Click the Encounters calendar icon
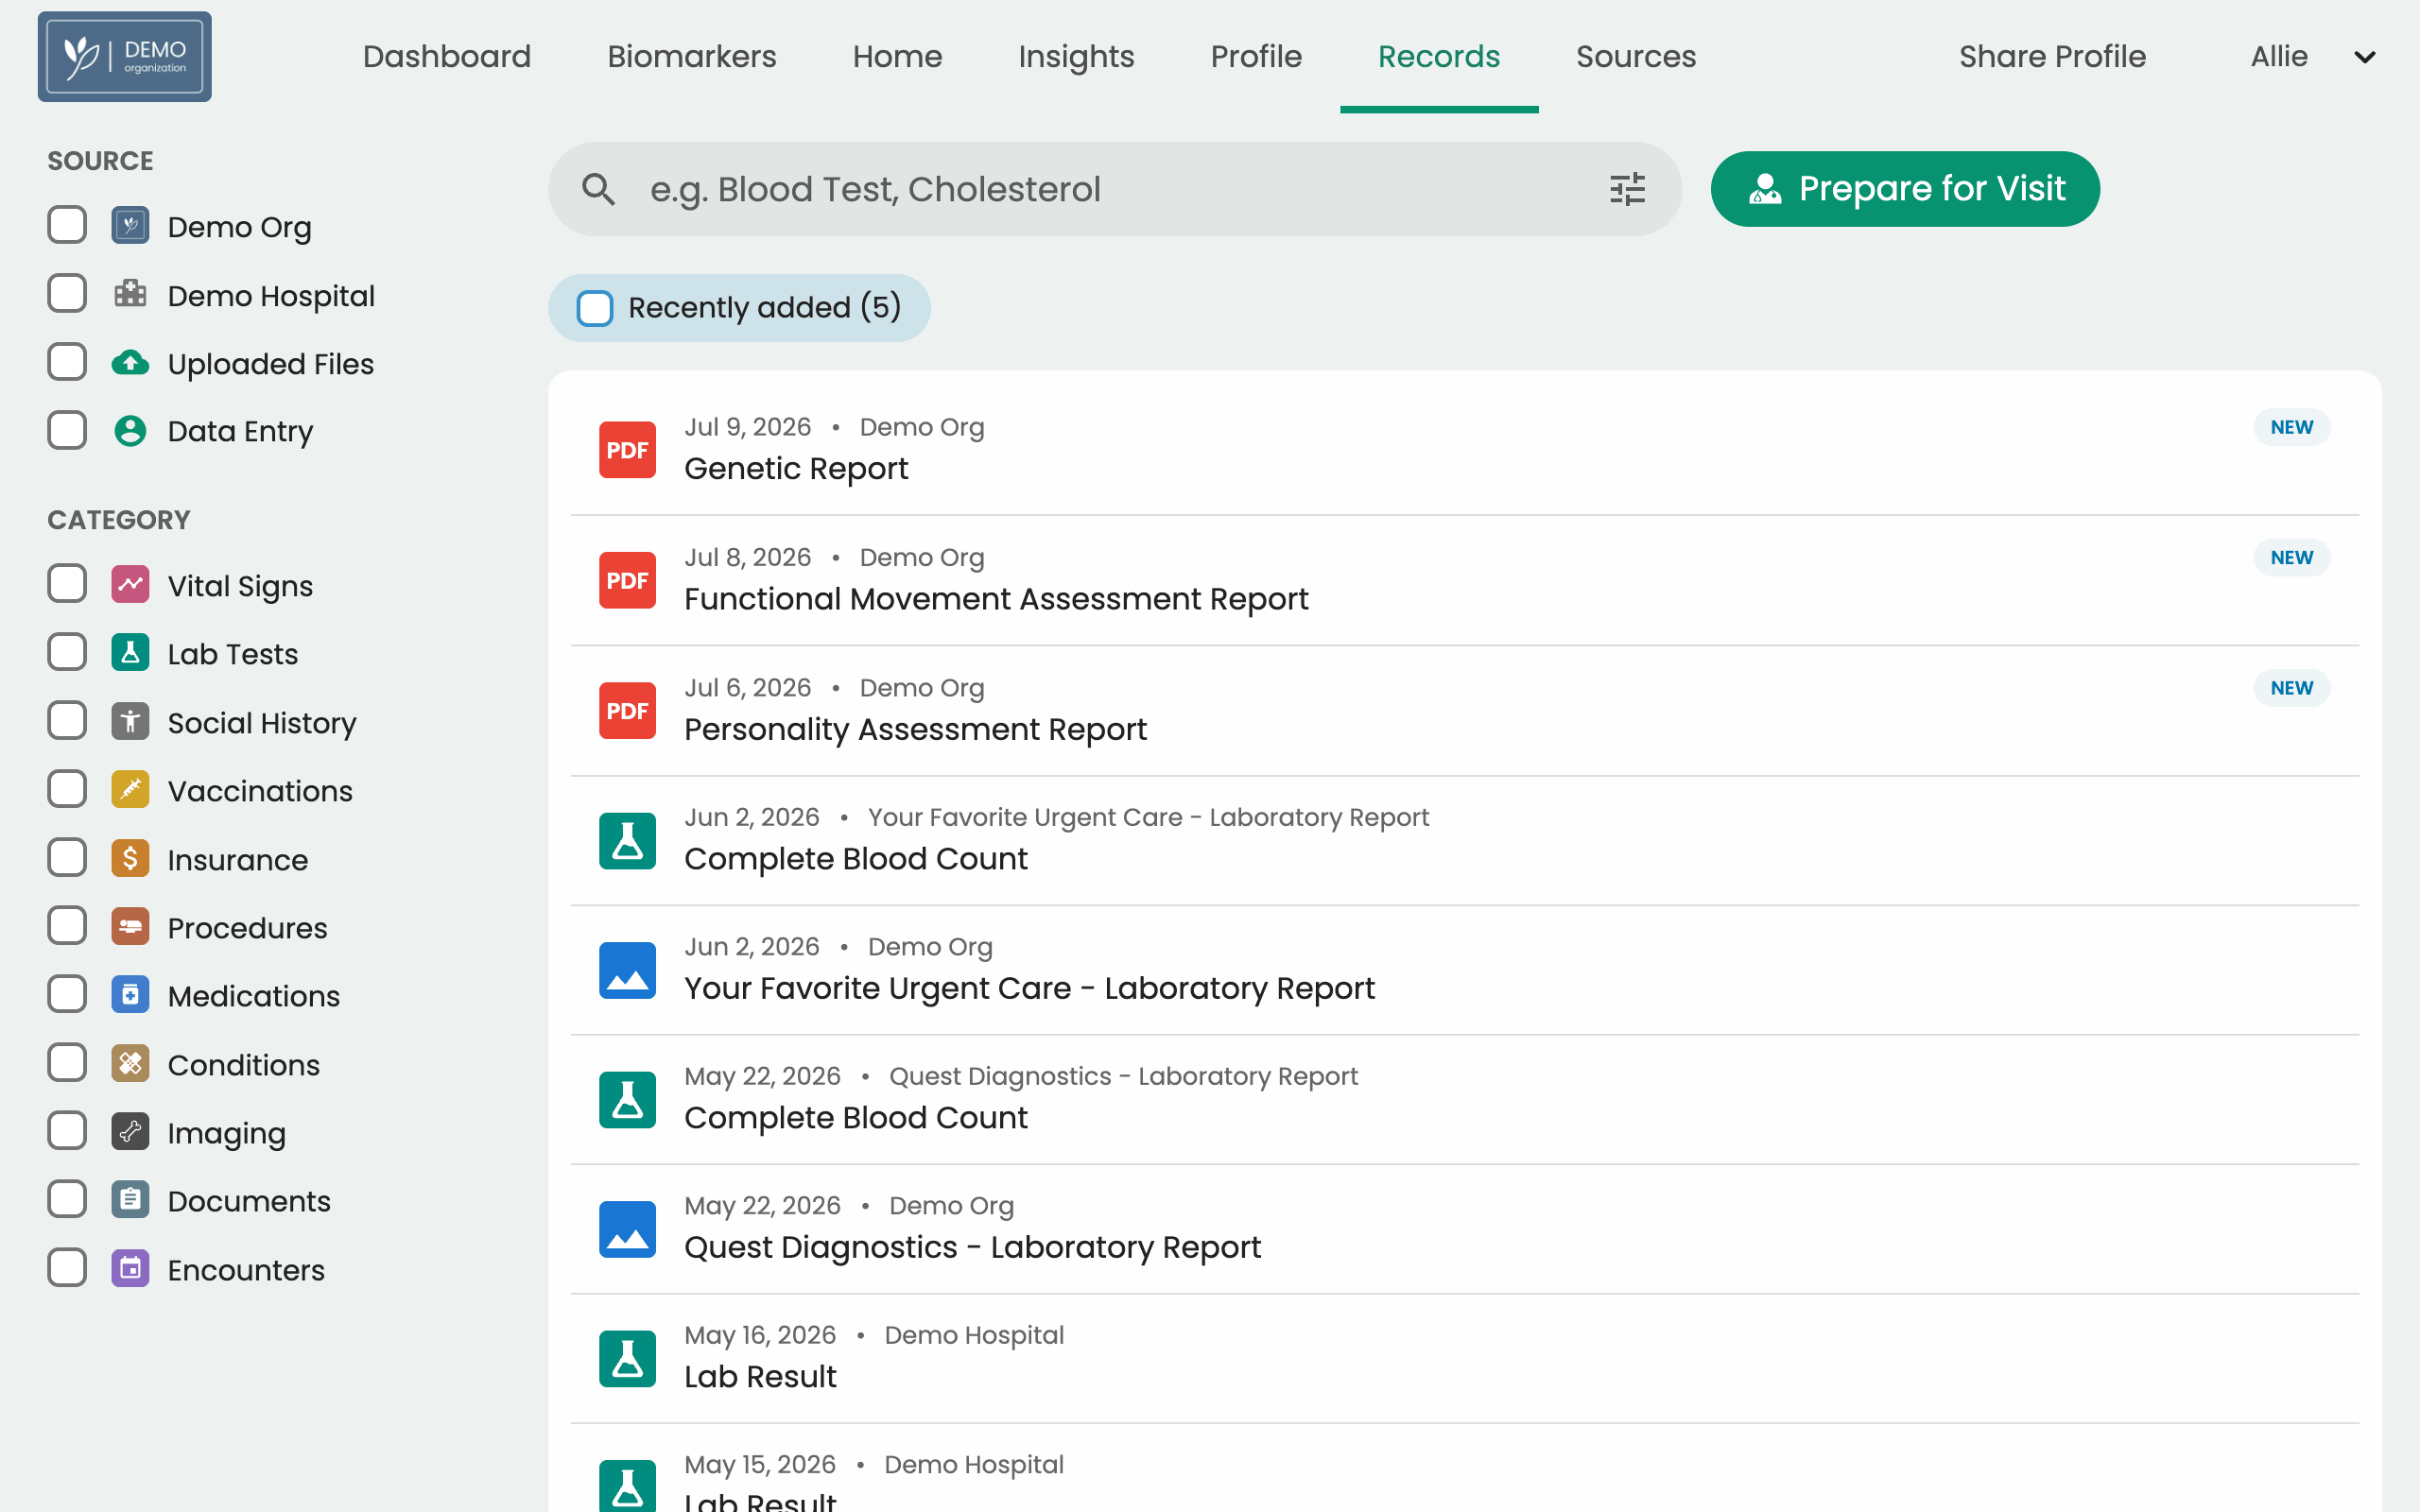The height and width of the screenshot is (1512, 2420). (130, 1269)
